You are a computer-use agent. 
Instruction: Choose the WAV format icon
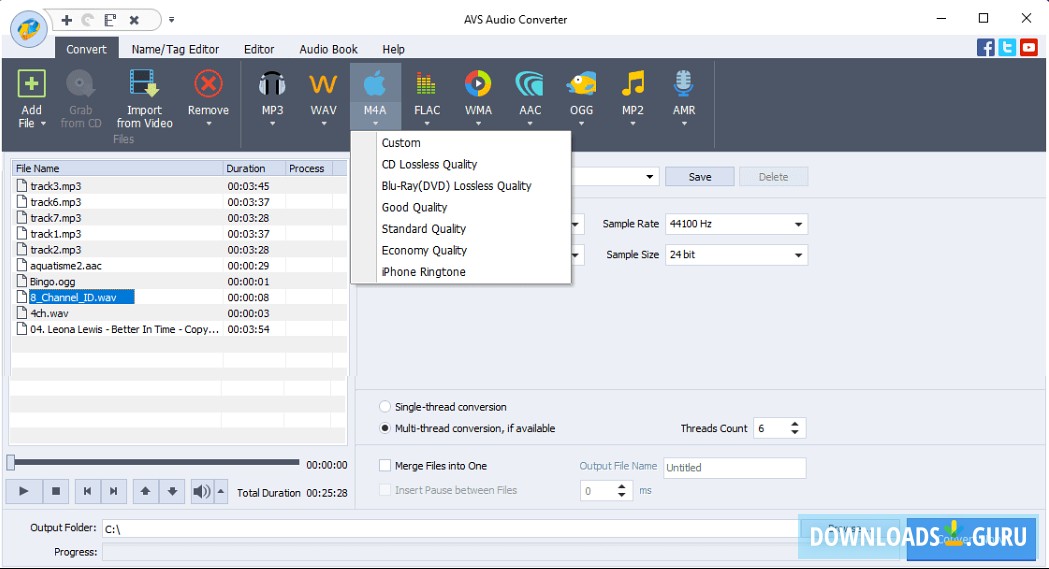[323, 85]
